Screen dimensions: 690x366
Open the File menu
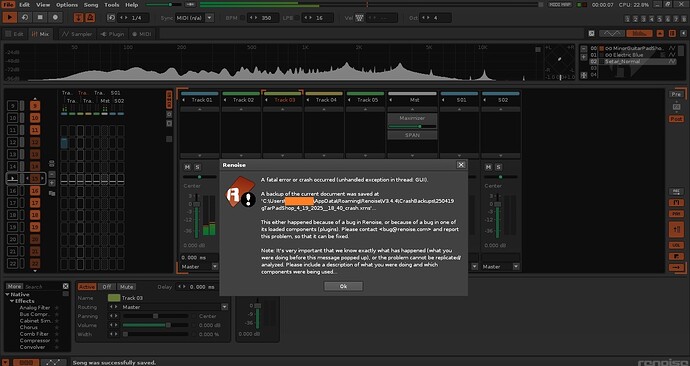coord(8,5)
